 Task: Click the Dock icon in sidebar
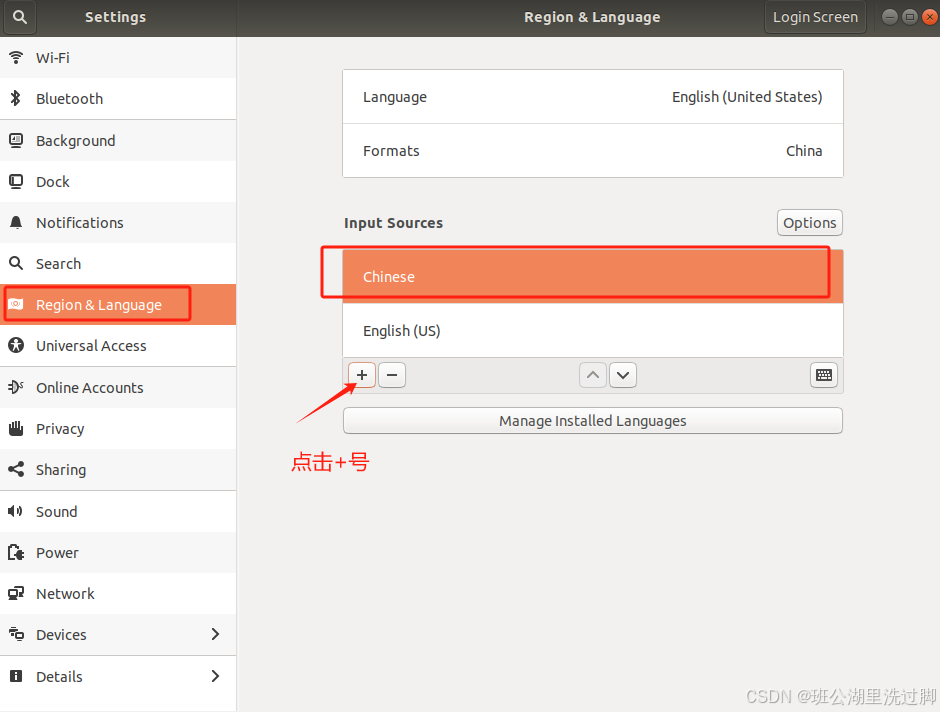pyautogui.click(x=16, y=182)
